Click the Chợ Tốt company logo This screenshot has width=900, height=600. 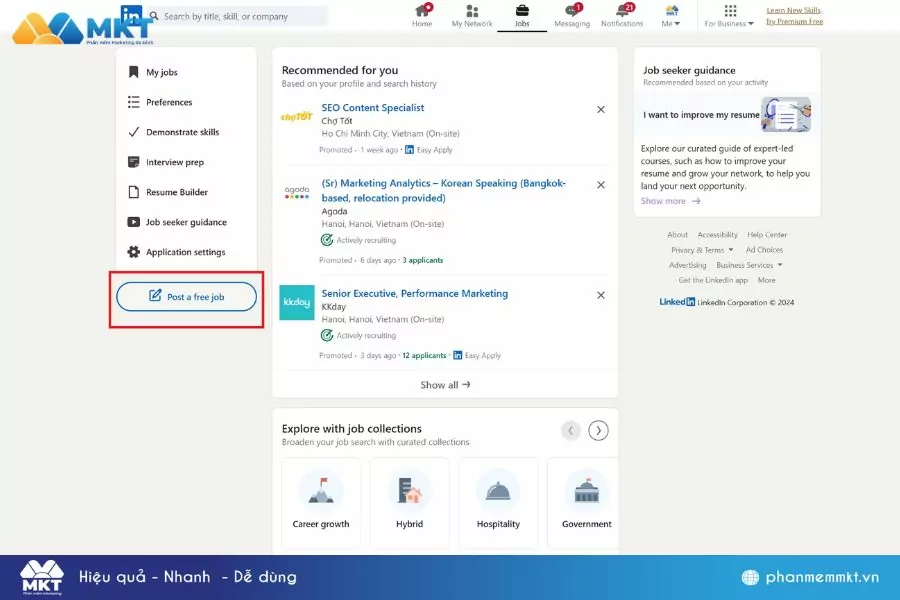(297, 117)
